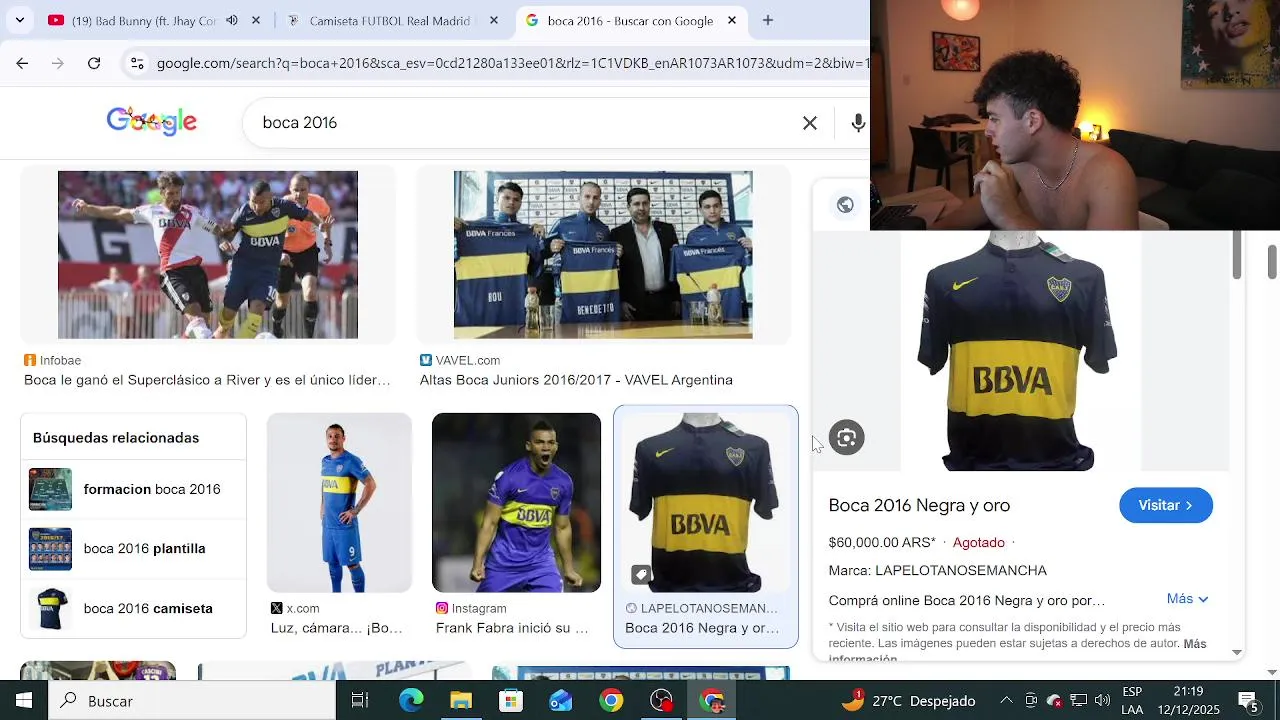
Task: Switch to the Camiseta FUTBOL Real Madrid tab
Action: pyautogui.click(x=390, y=20)
